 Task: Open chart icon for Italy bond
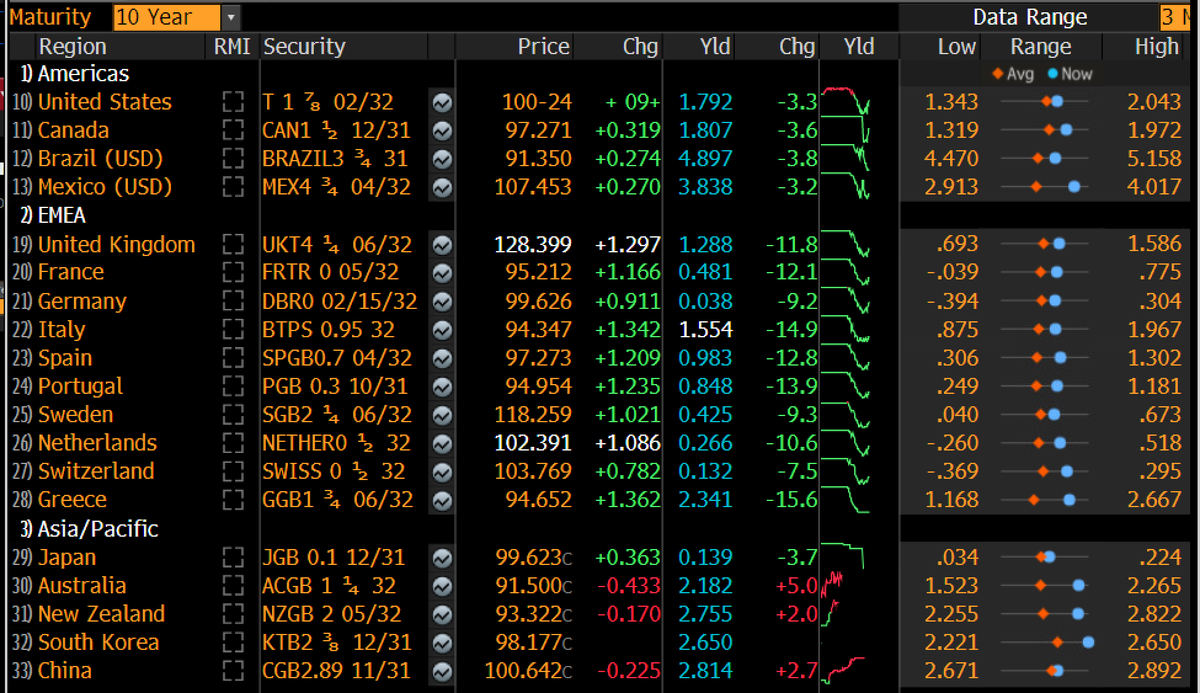pyautogui.click(x=441, y=330)
